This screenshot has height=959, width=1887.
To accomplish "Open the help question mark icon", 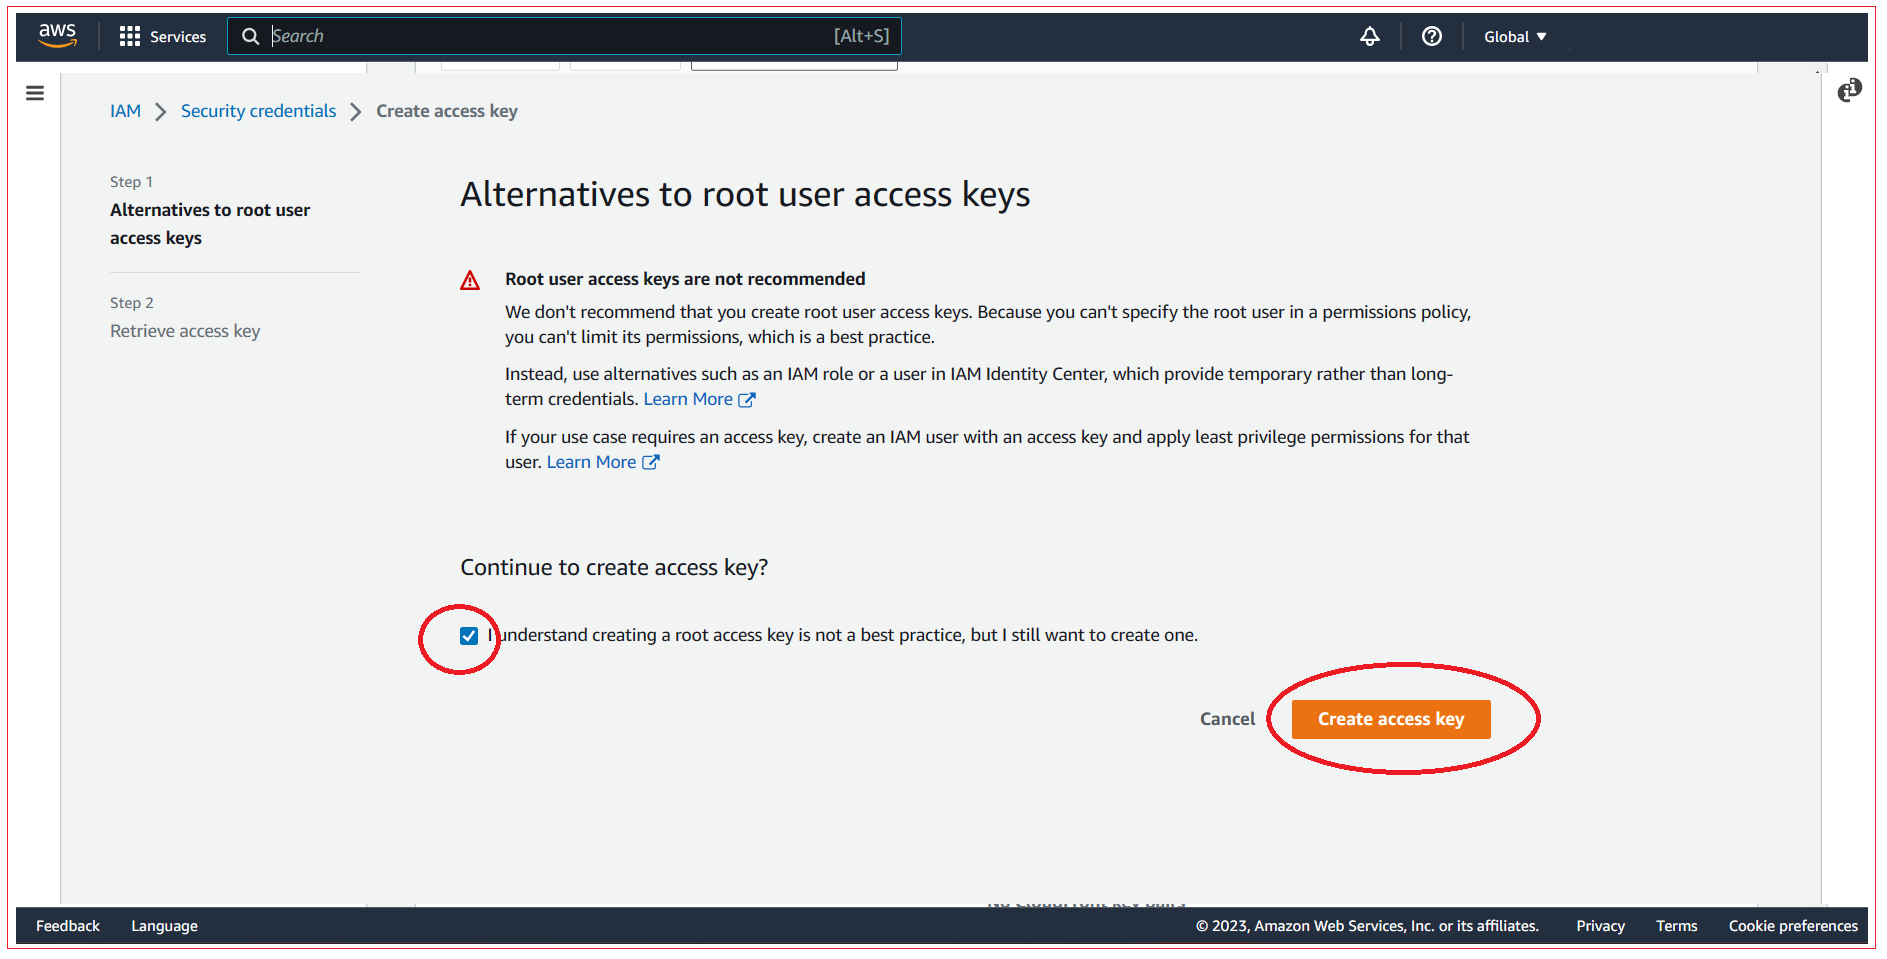I will [1432, 36].
